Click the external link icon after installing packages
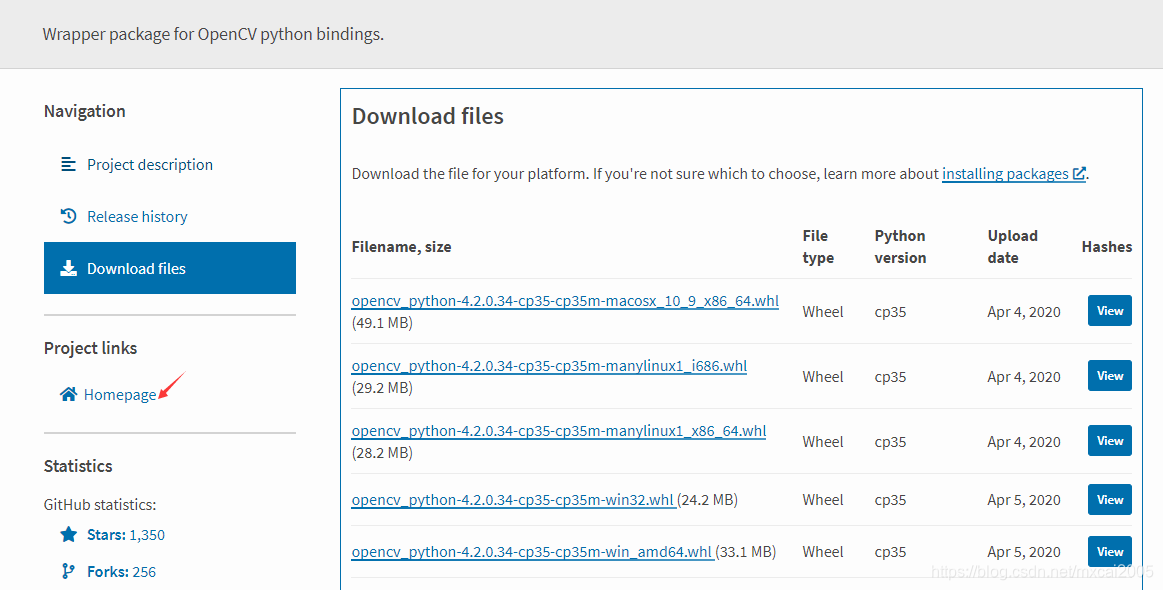Screen dimensions: 1163x590 [x=1079, y=173]
